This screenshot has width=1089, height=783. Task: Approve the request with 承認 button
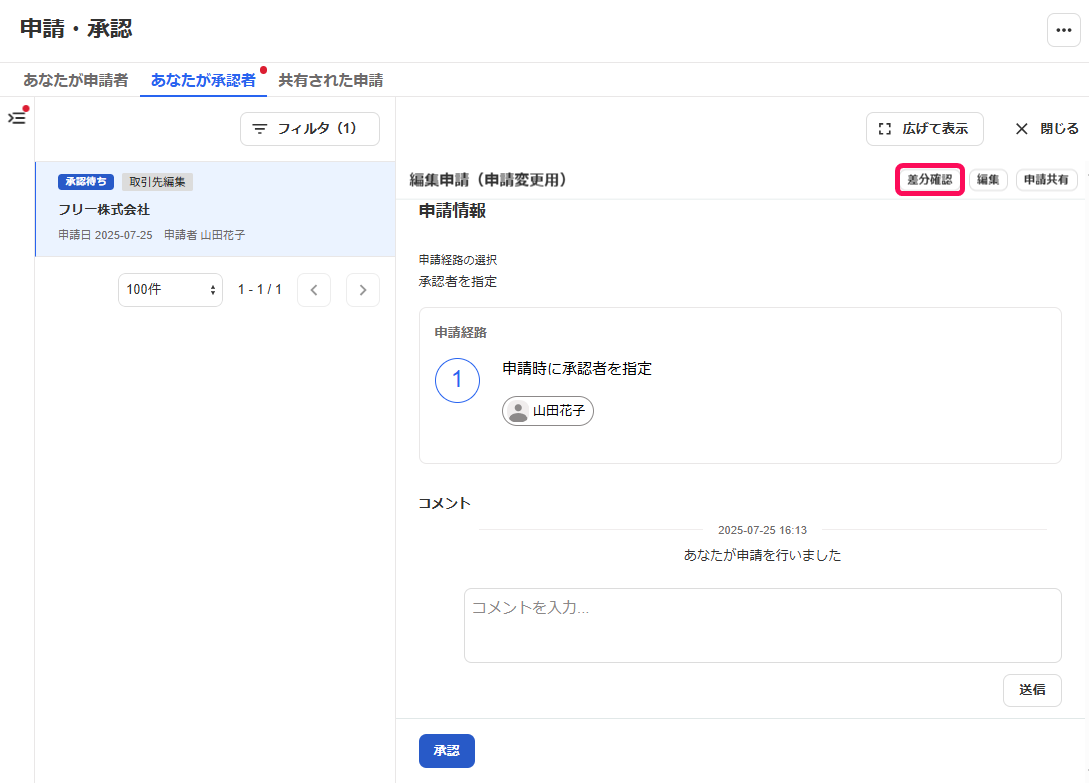tap(447, 751)
